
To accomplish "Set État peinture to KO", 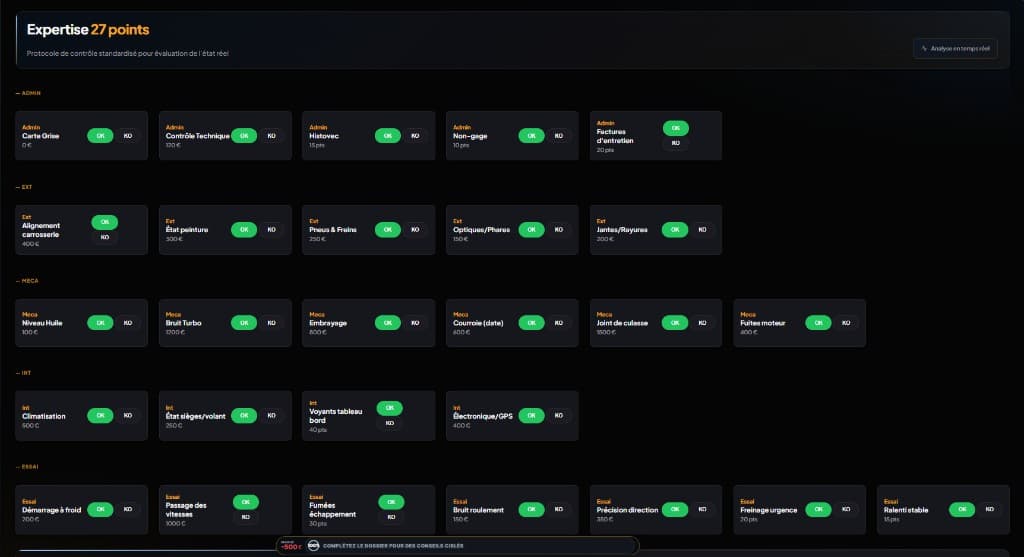I will (x=272, y=230).
